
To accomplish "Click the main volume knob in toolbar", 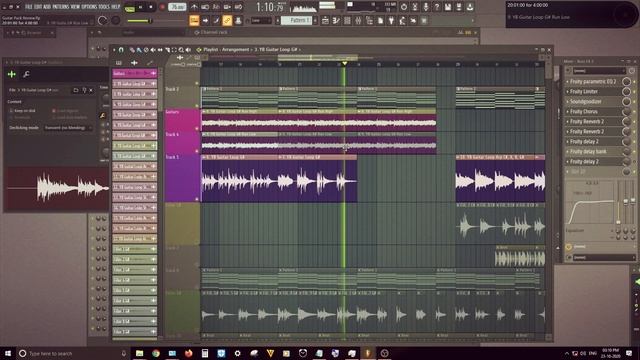I will pyautogui.click(x=102, y=20).
